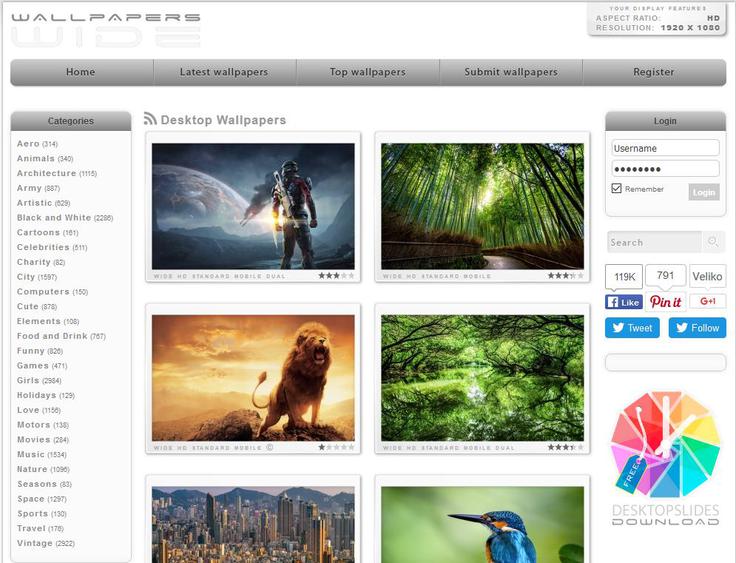Click the password input field

click(665, 169)
